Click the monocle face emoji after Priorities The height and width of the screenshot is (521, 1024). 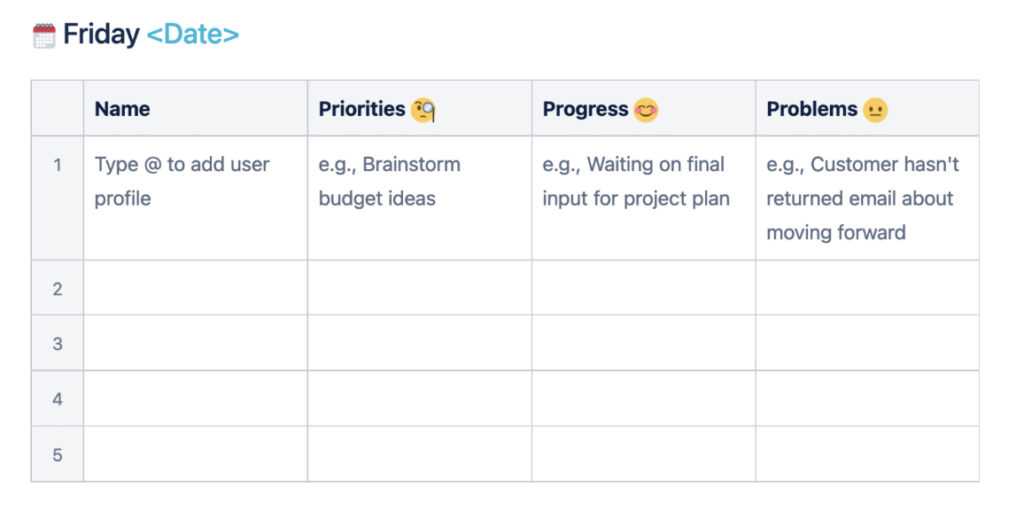click(x=423, y=110)
